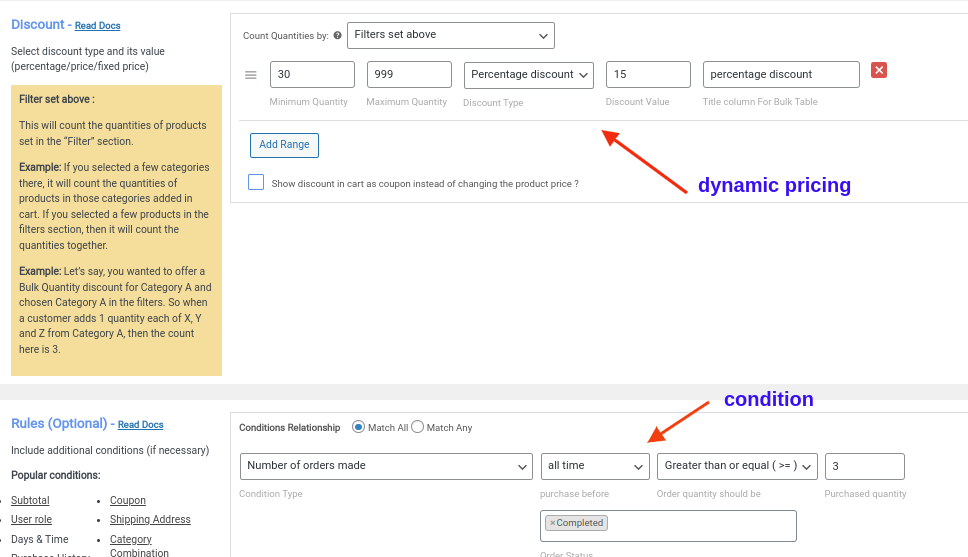Expand the Condition Type dropdown

[386, 466]
